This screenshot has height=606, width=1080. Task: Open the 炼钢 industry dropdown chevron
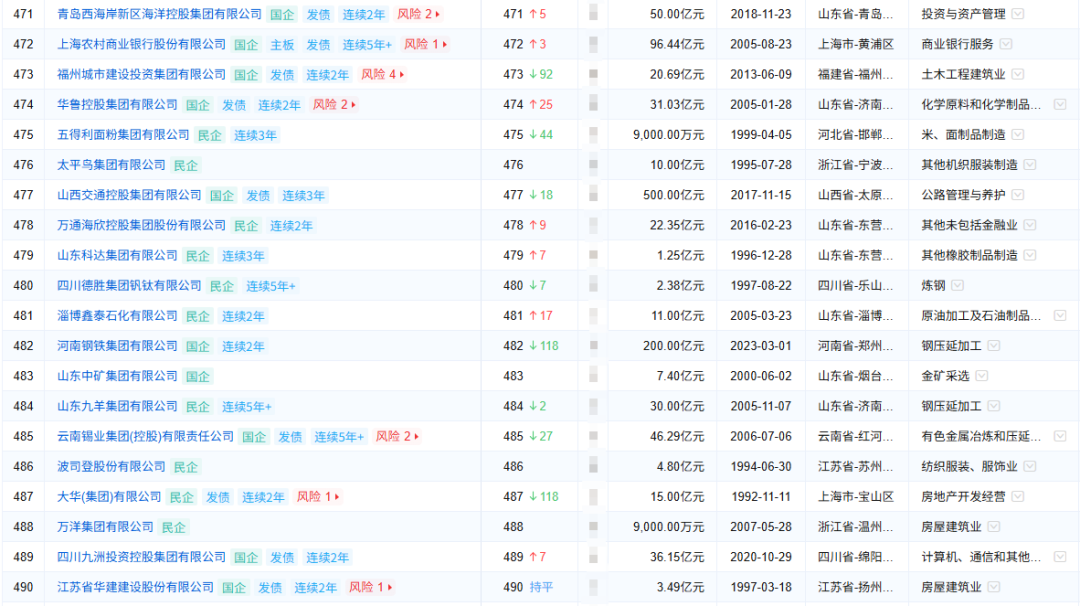pyautogui.click(x=957, y=285)
